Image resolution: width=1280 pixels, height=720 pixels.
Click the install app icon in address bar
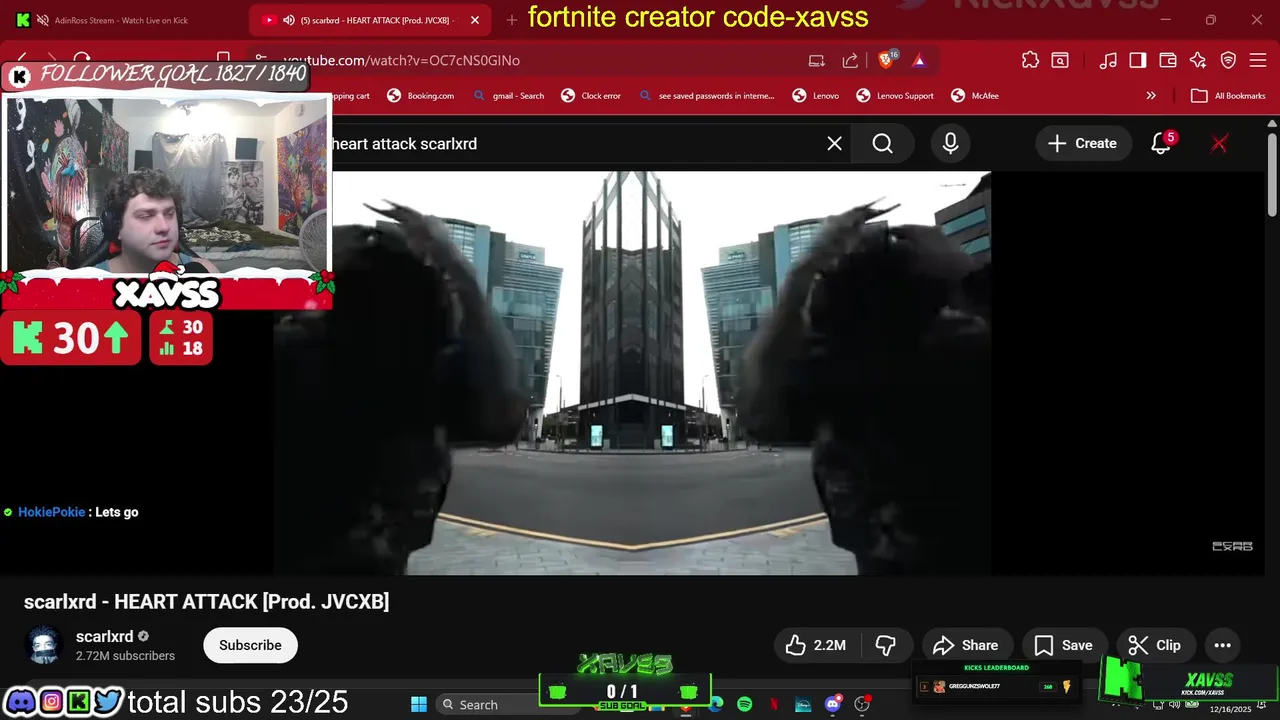click(x=816, y=61)
